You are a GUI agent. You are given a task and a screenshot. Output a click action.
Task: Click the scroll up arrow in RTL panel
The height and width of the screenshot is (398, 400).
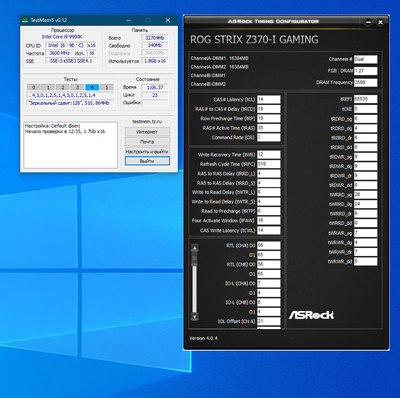(195, 248)
